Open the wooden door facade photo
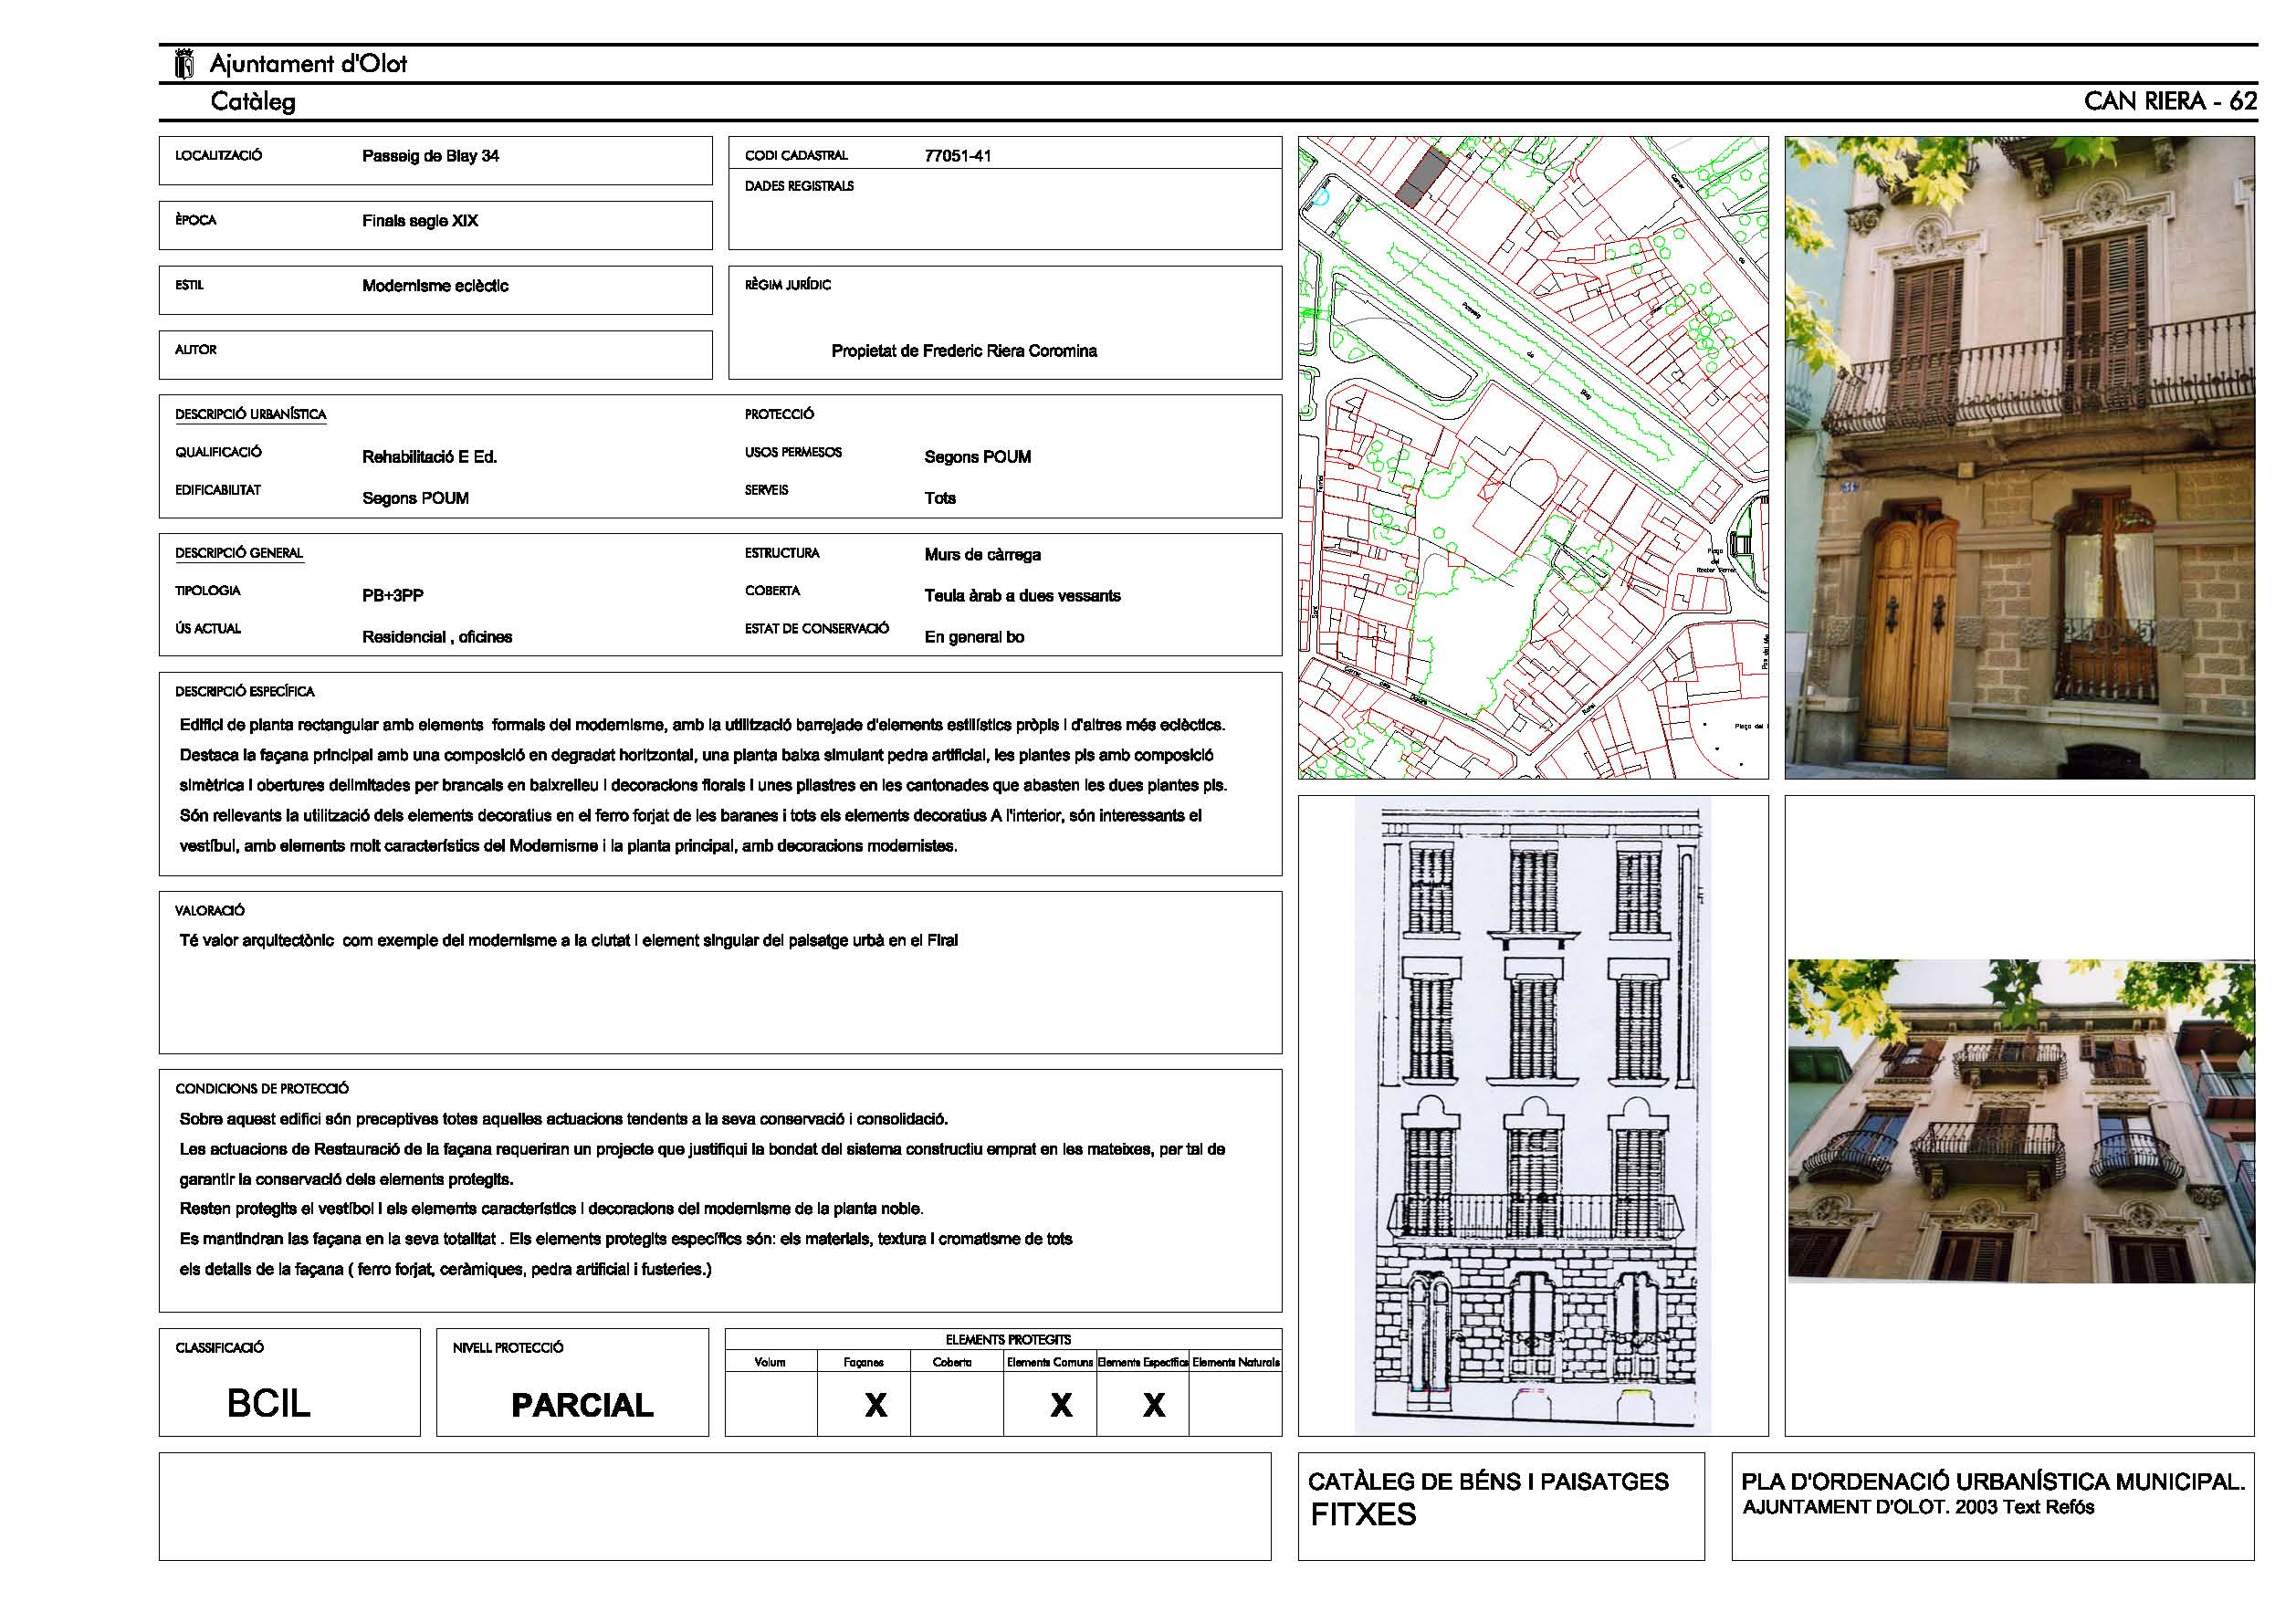 [x=2019, y=457]
